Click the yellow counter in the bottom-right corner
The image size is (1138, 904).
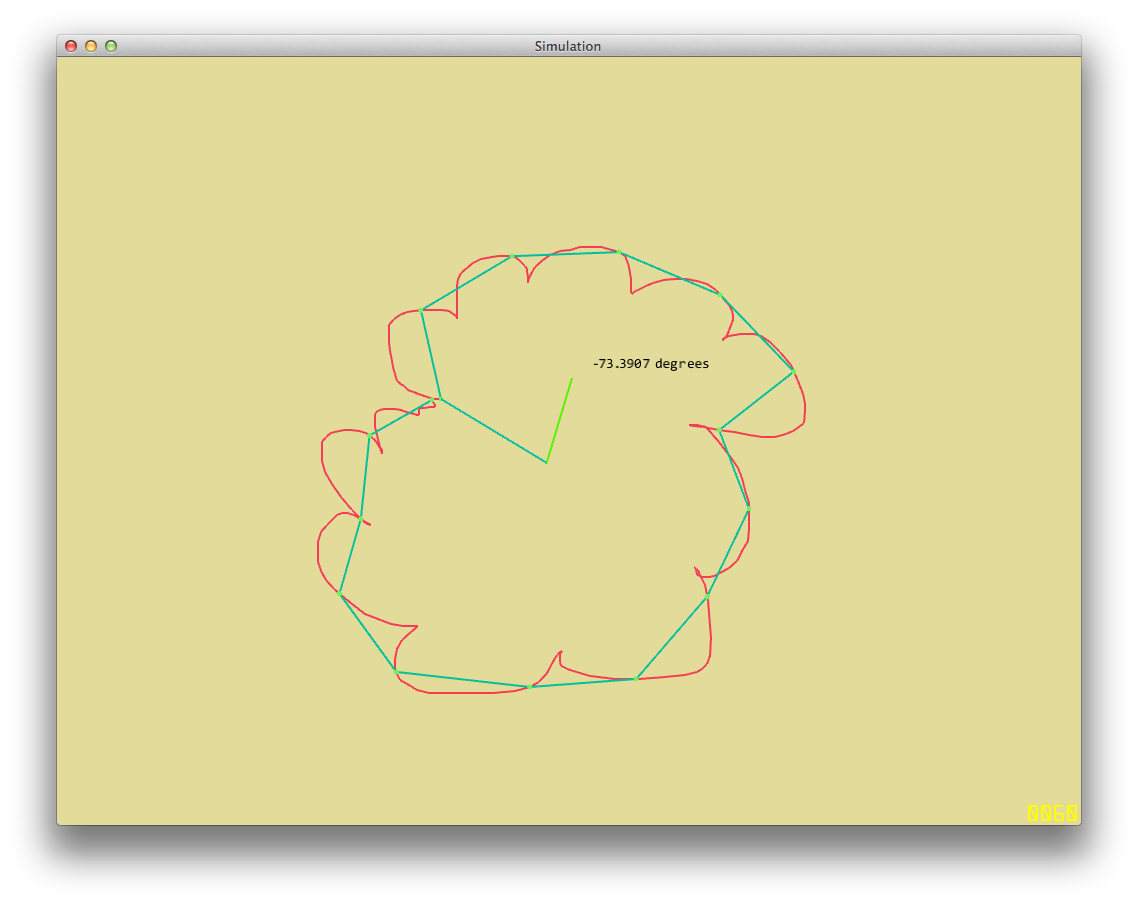[x=1052, y=813]
